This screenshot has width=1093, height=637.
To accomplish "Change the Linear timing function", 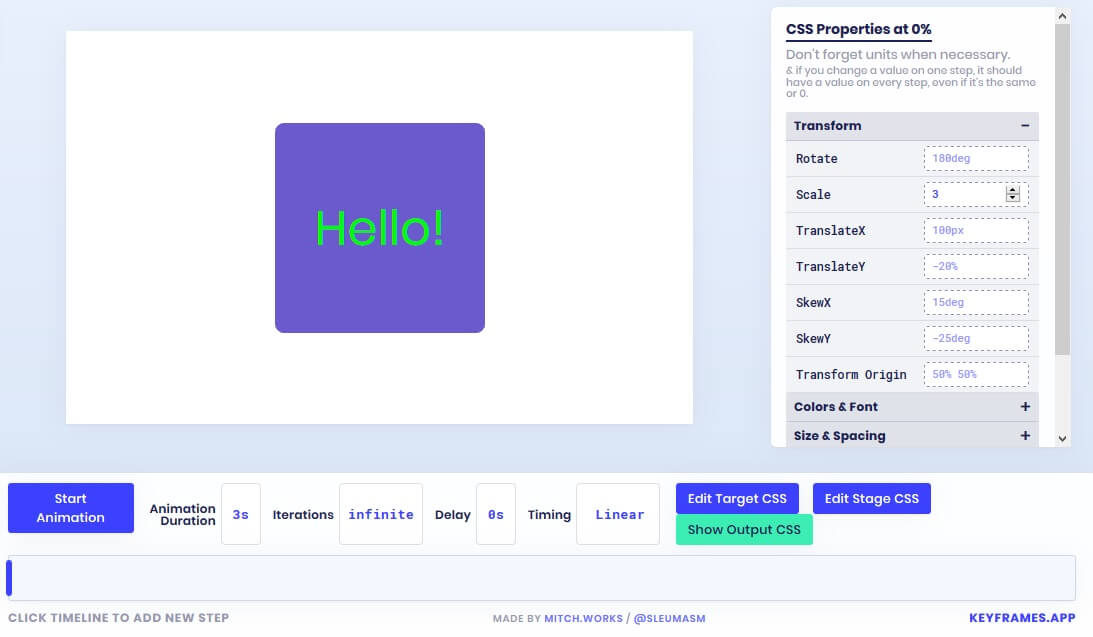I will pos(618,514).
